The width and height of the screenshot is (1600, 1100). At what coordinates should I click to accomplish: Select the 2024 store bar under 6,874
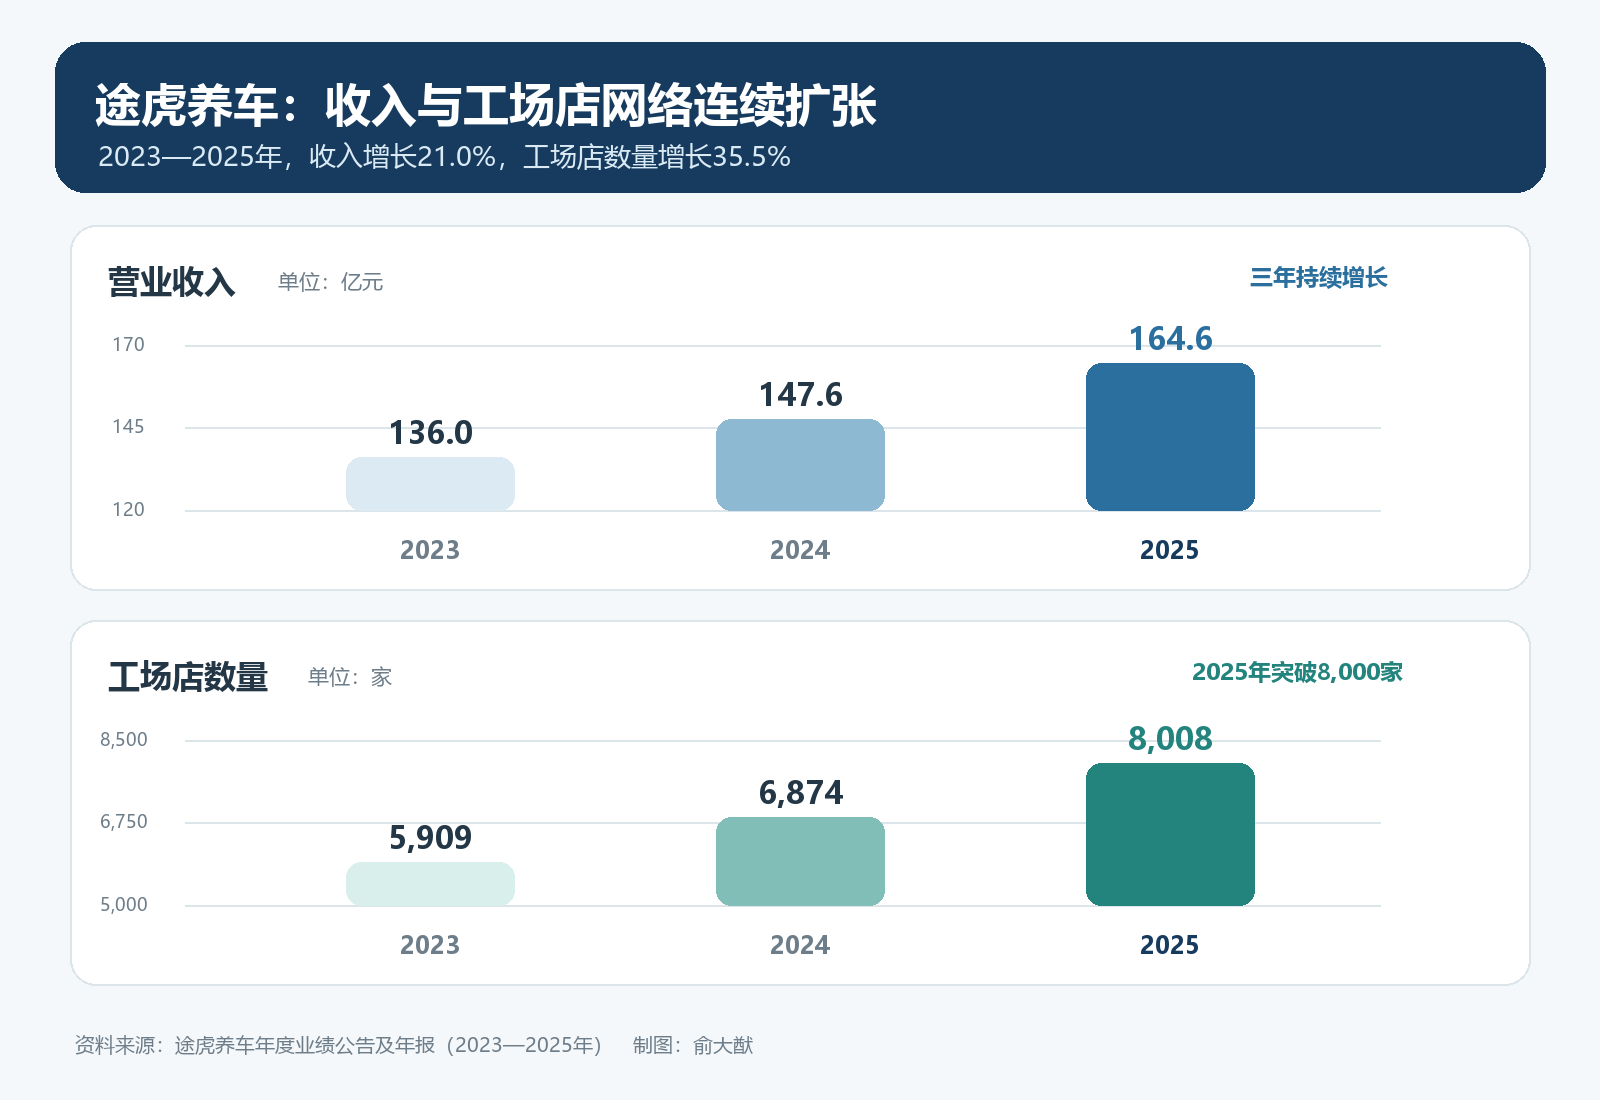click(x=801, y=861)
